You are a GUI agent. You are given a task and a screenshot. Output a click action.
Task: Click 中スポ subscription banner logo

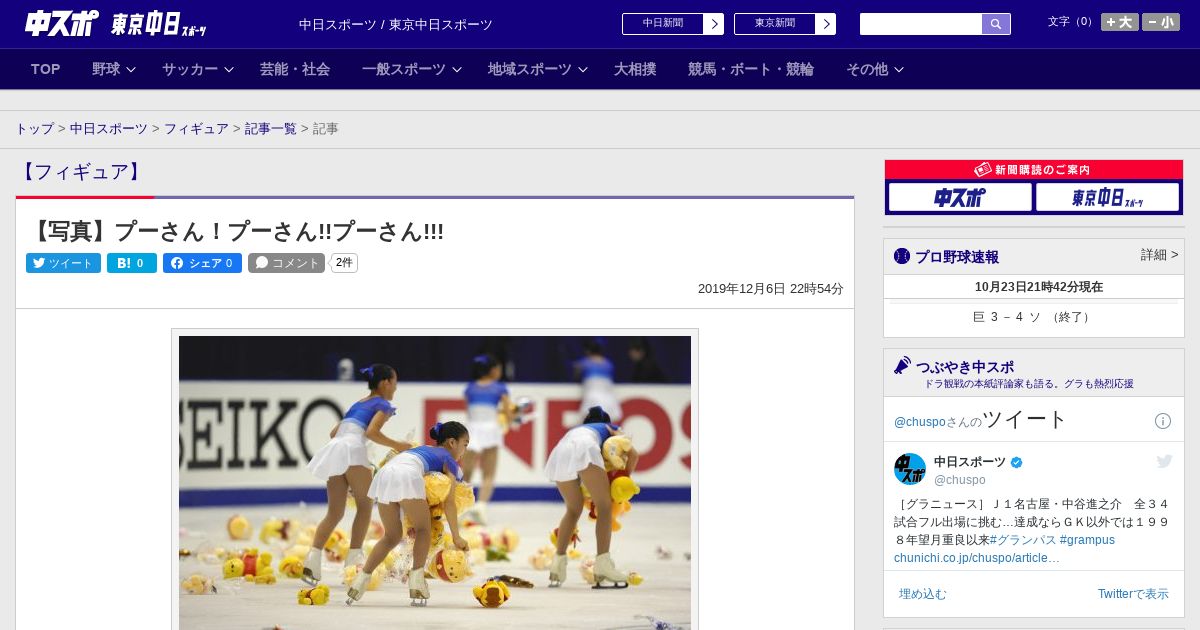tap(960, 197)
